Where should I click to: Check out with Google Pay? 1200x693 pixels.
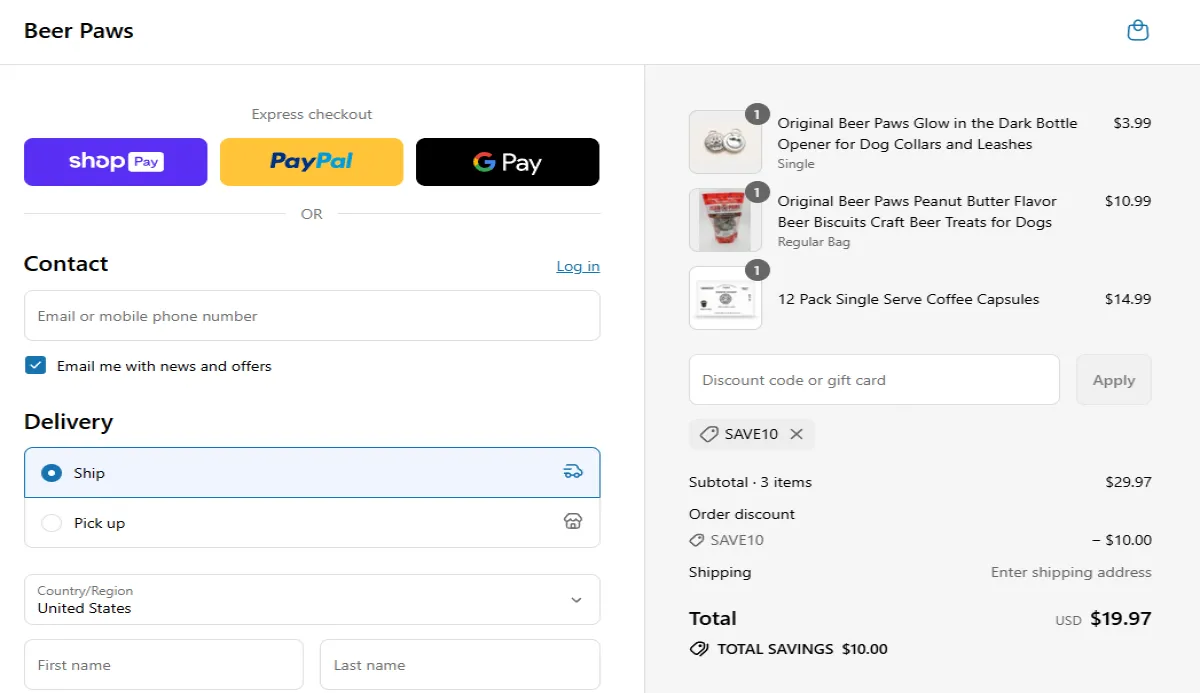click(507, 161)
